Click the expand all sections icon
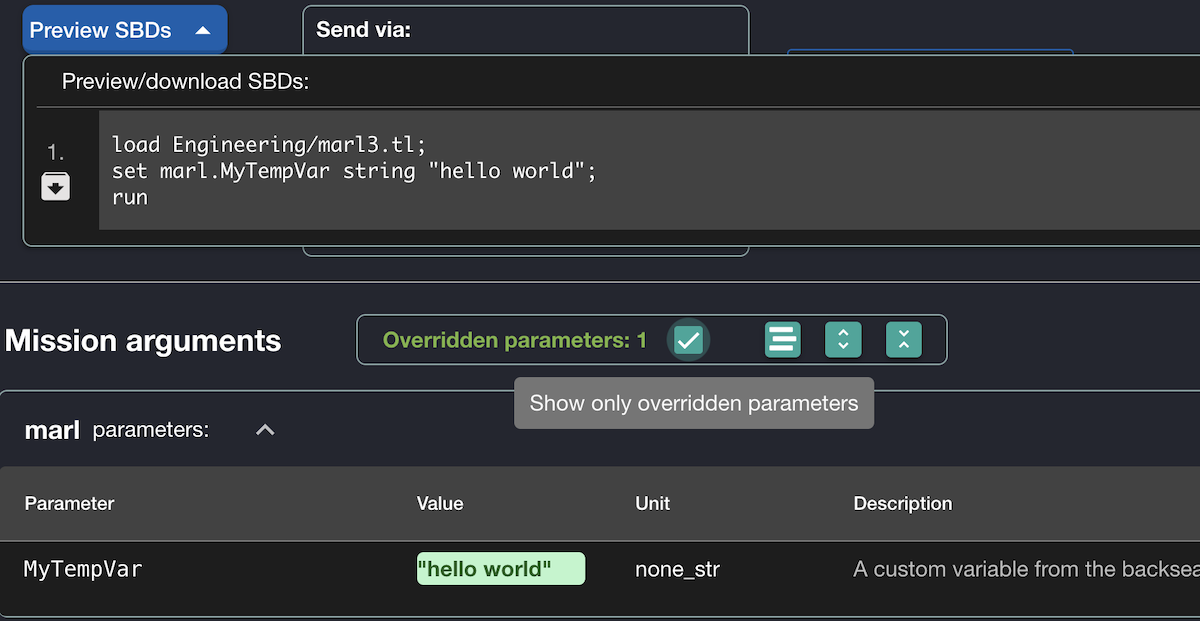The height and width of the screenshot is (621, 1200). click(843, 340)
